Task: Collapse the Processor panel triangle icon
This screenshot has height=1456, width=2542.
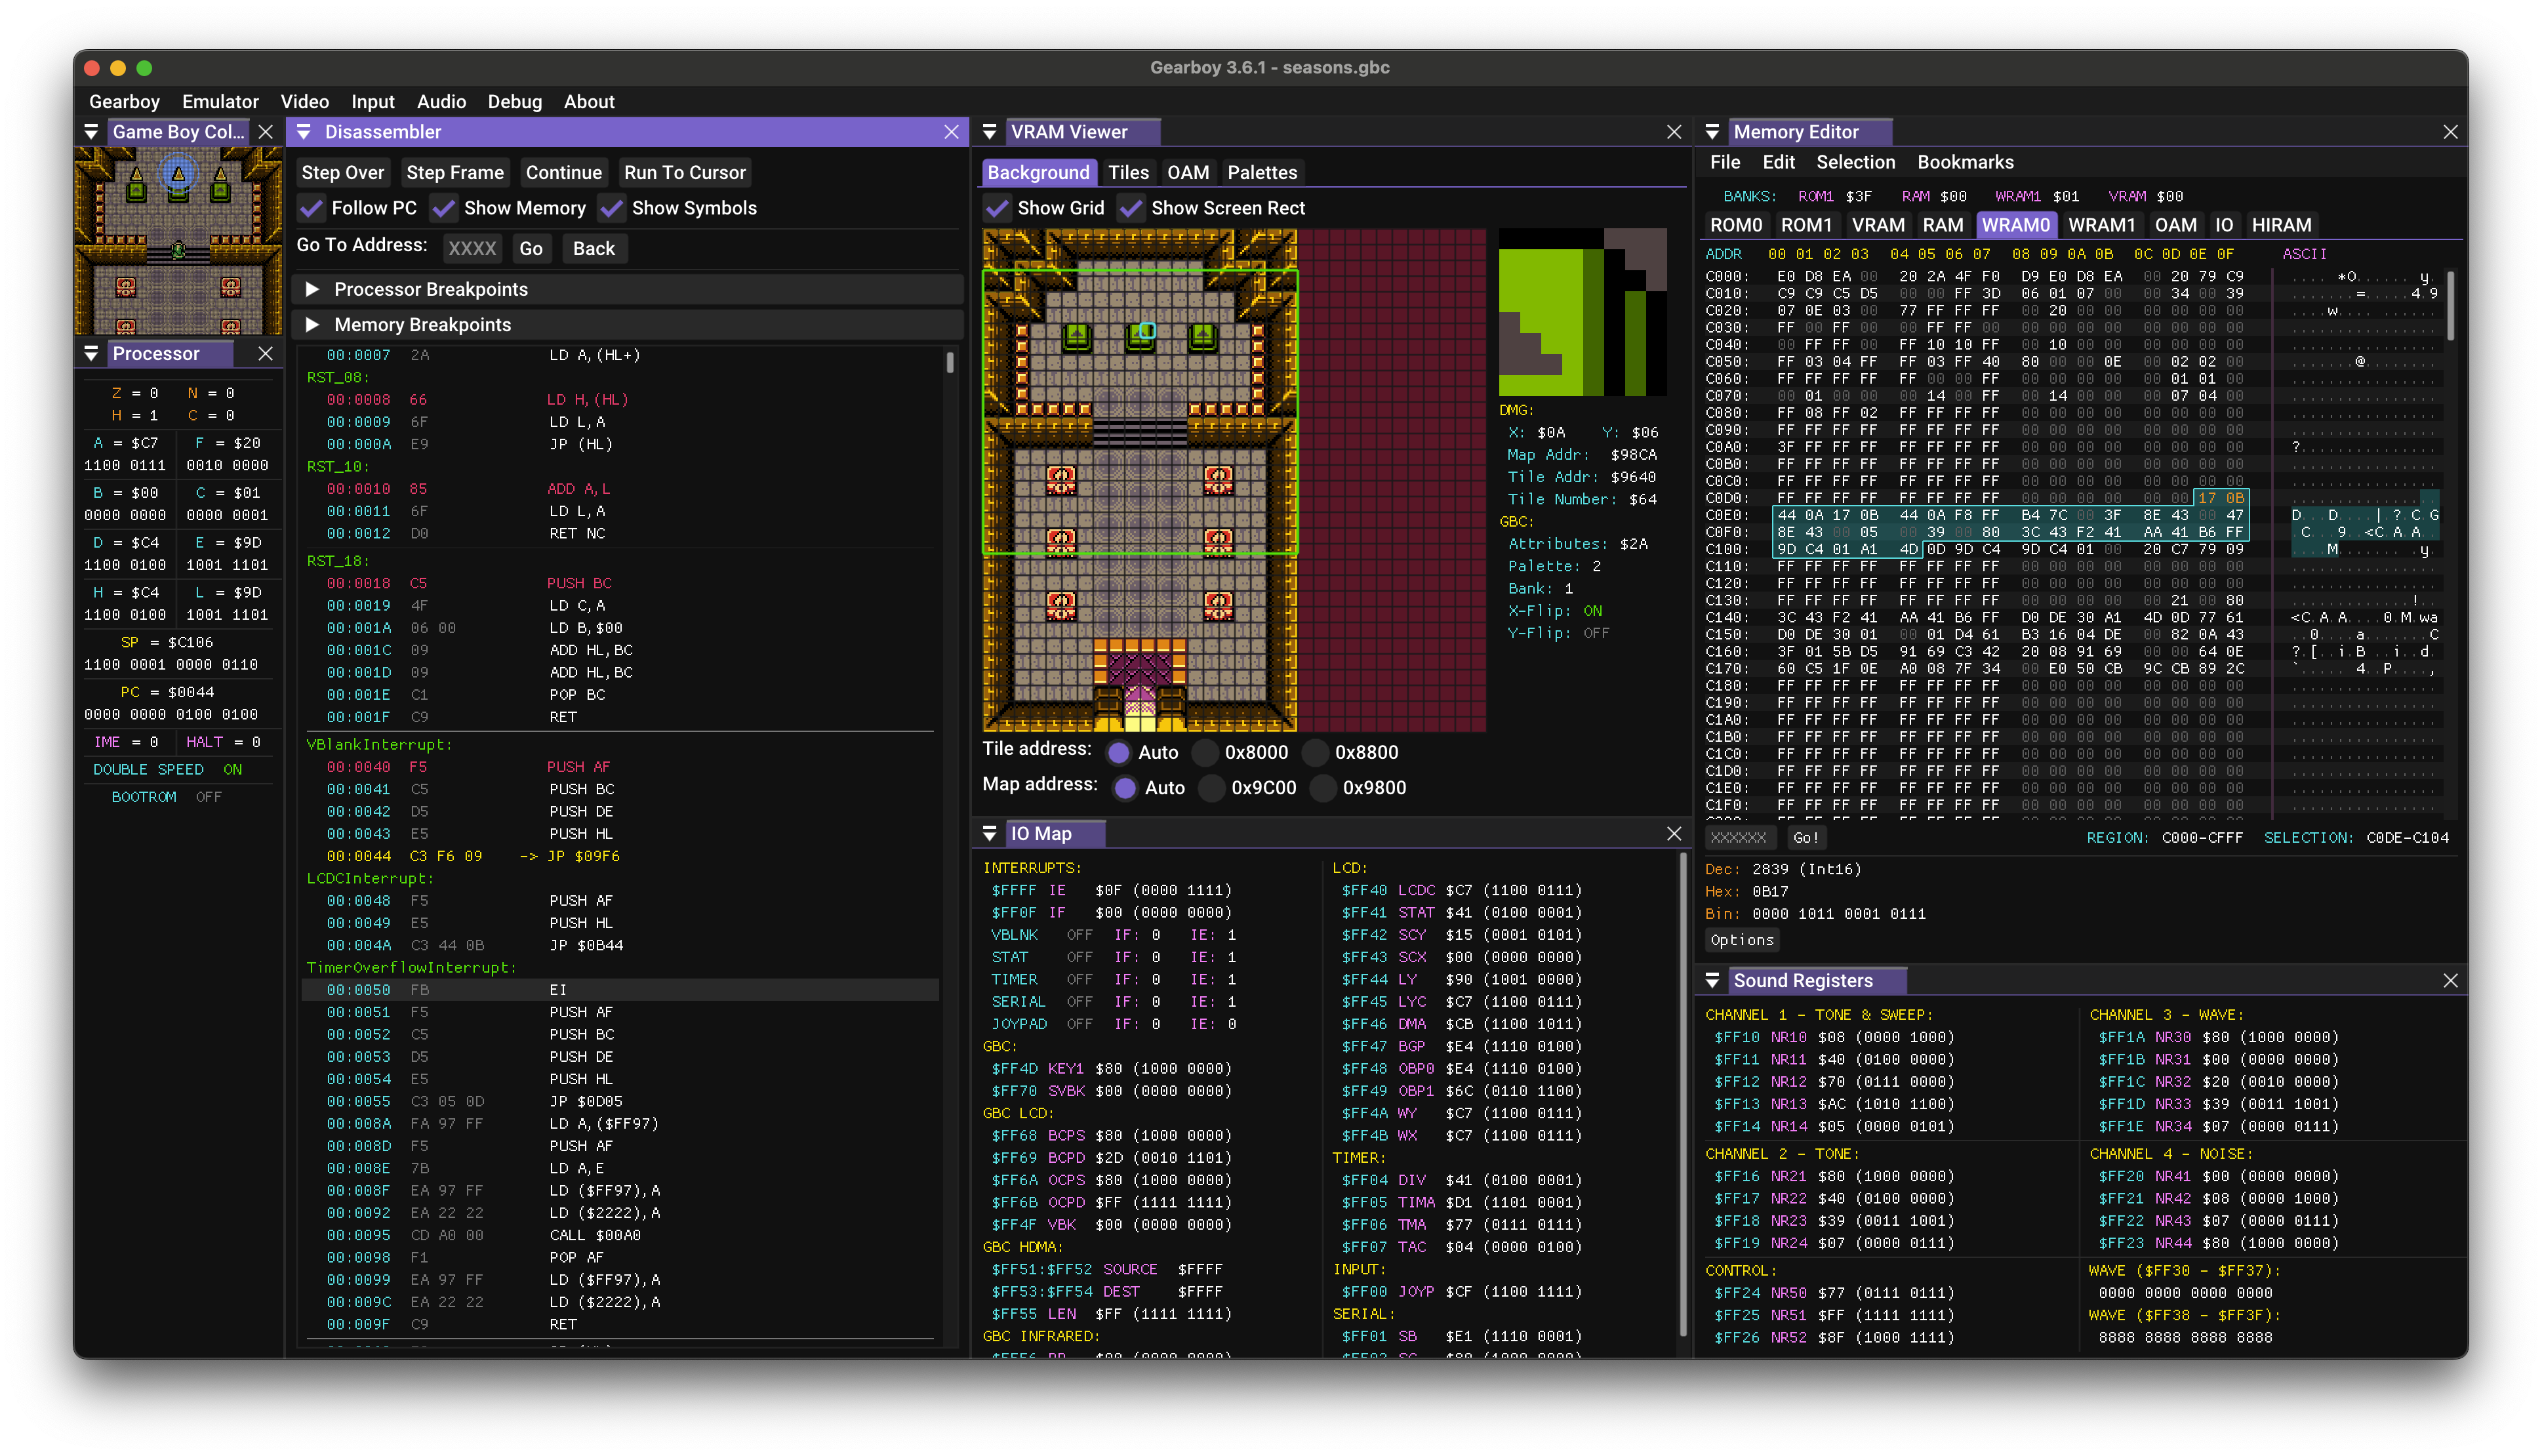Action: pyautogui.click(x=91, y=354)
